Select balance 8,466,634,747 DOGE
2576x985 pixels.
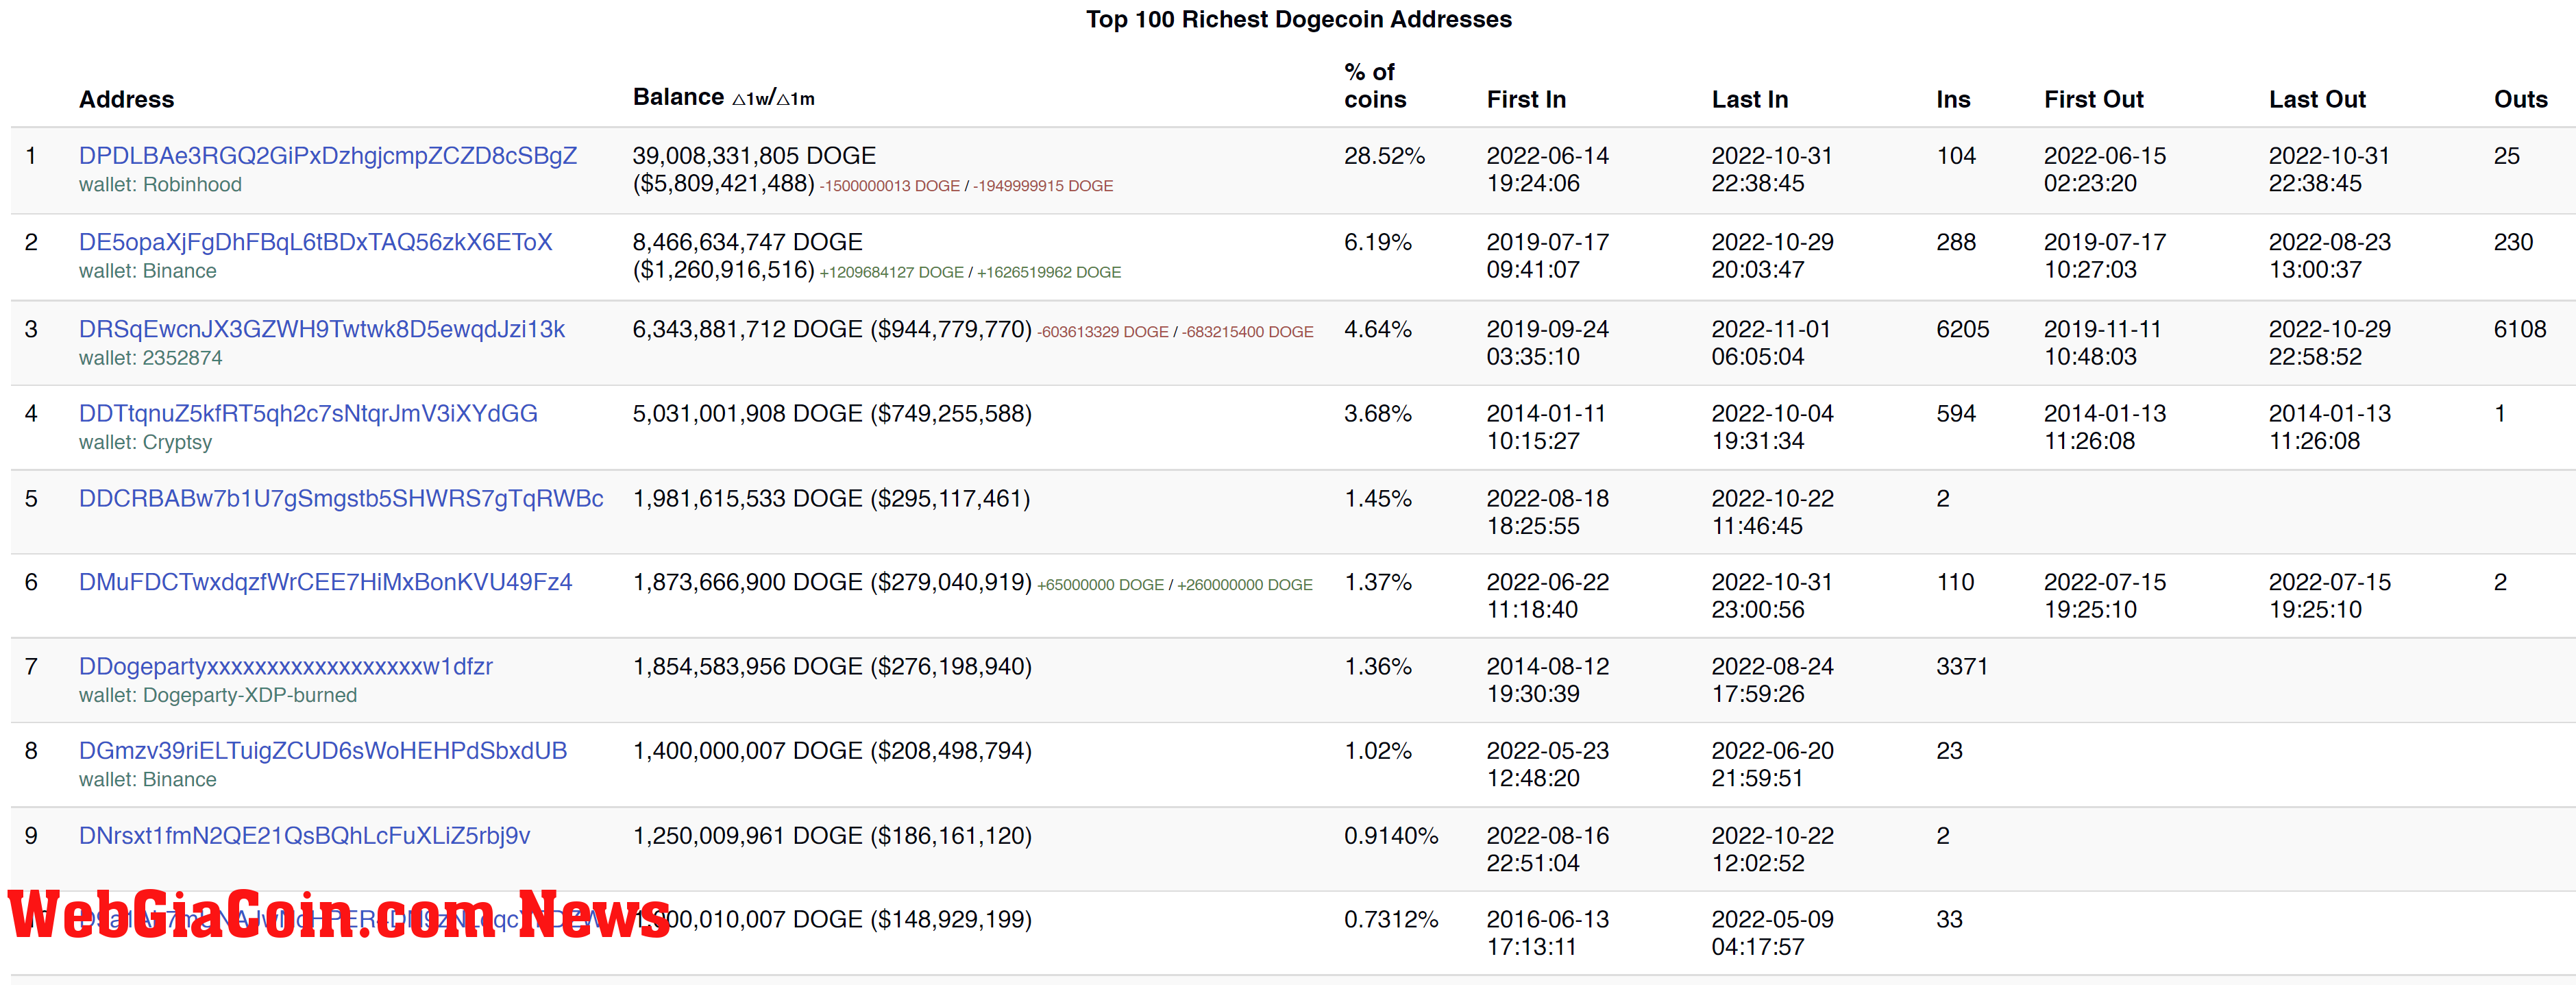(748, 242)
